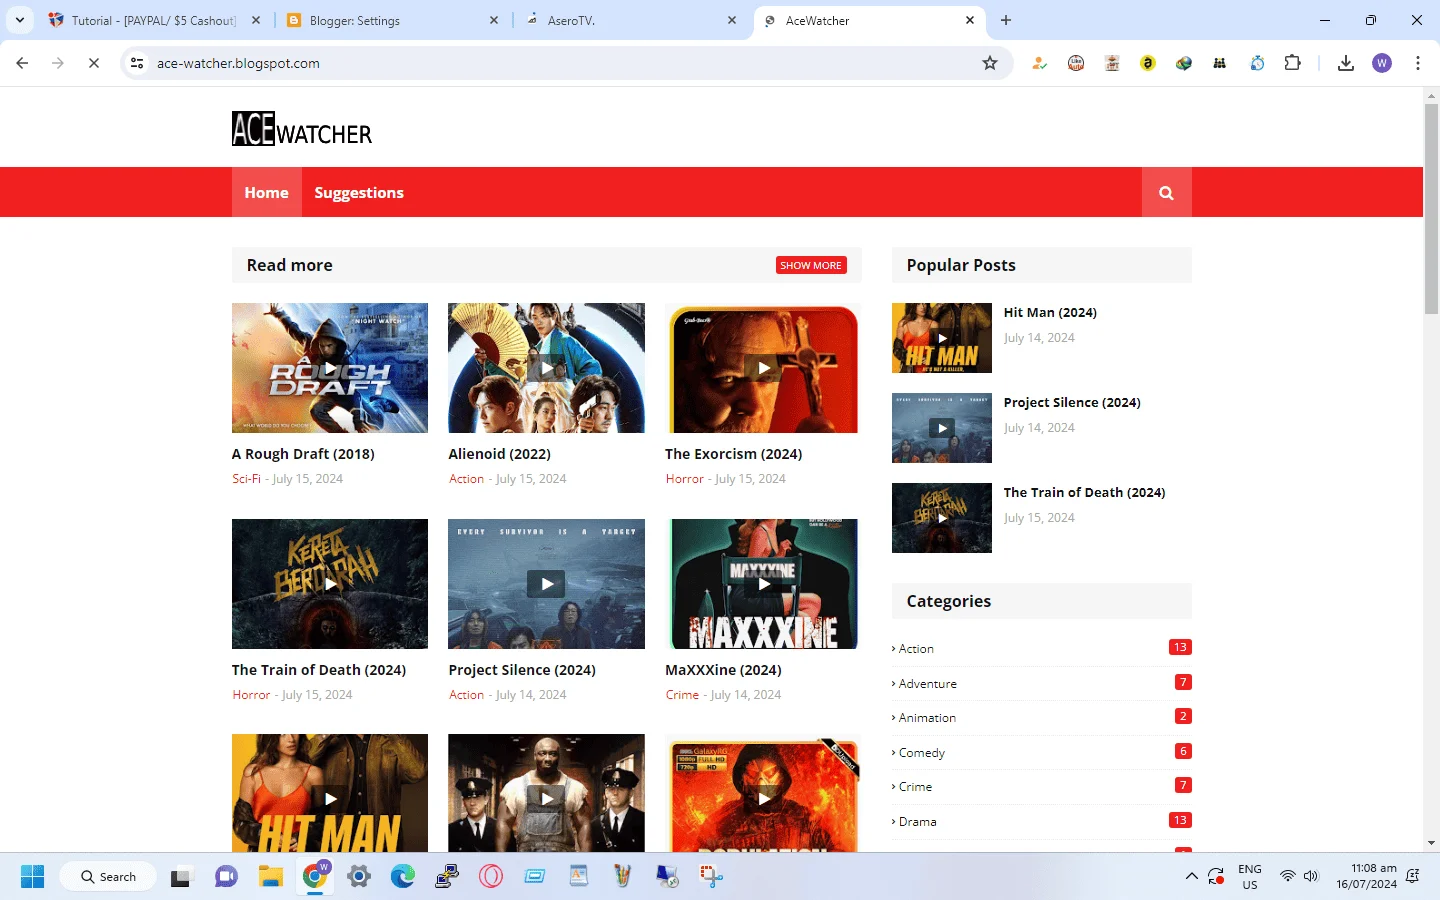Switch to the AseroTV tab
The width and height of the screenshot is (1440, 900).
(x=630, y=20)
